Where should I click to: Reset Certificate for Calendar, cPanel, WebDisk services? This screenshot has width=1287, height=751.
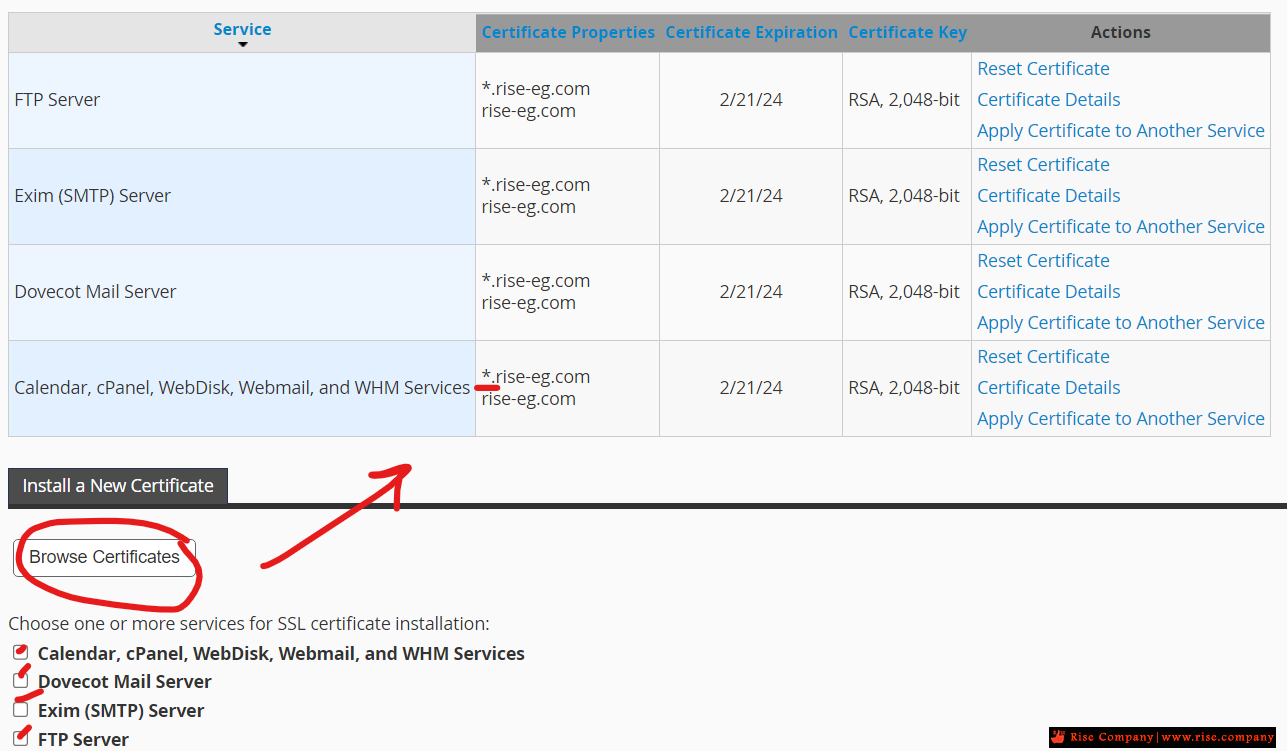1043,357
